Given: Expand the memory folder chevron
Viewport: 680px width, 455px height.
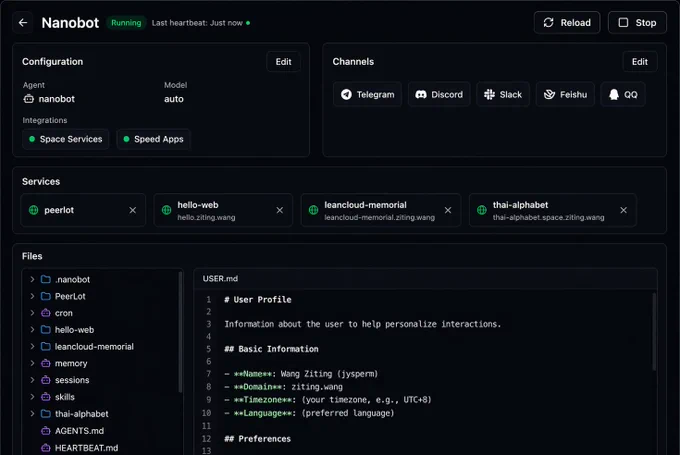Looking at the screenshot, I should pyautogui.click(x=32, y=363).
